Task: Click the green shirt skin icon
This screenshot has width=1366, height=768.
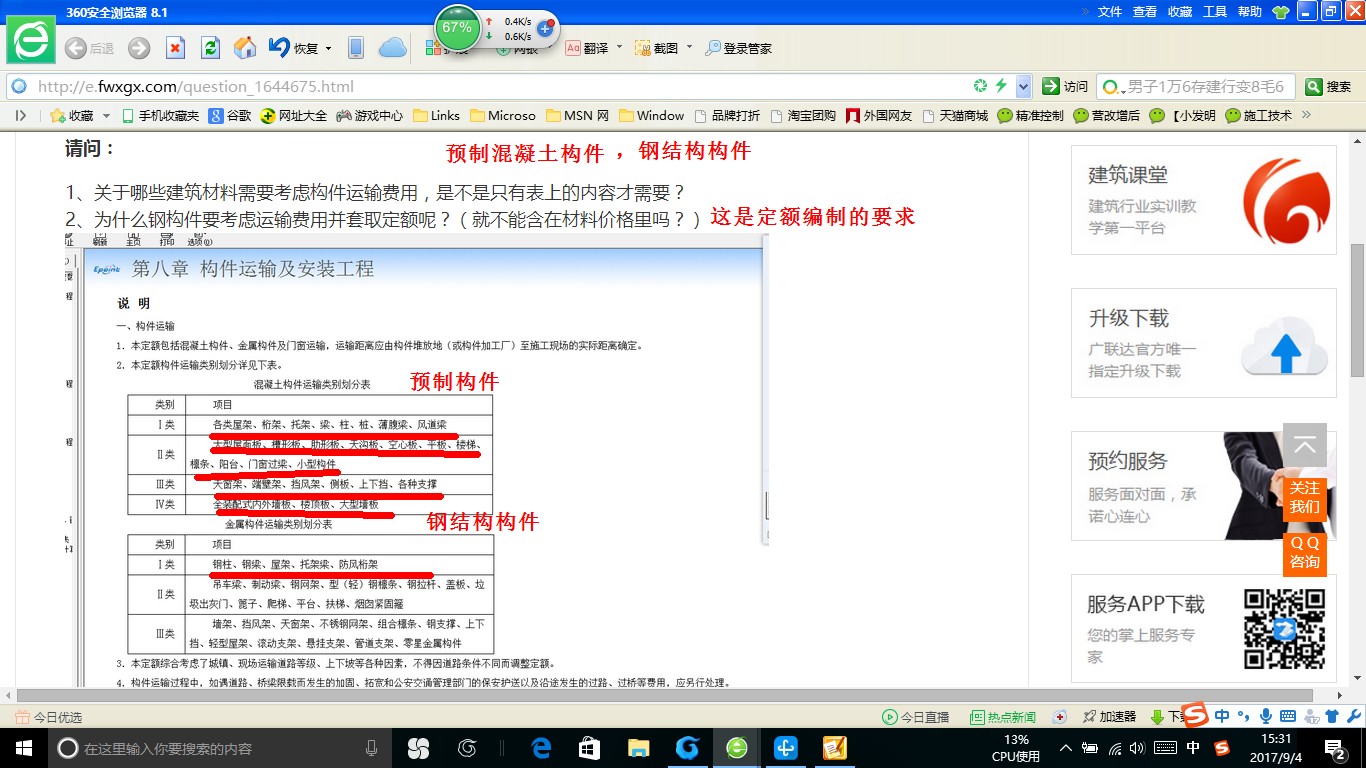Action: tap(1279, 12)
